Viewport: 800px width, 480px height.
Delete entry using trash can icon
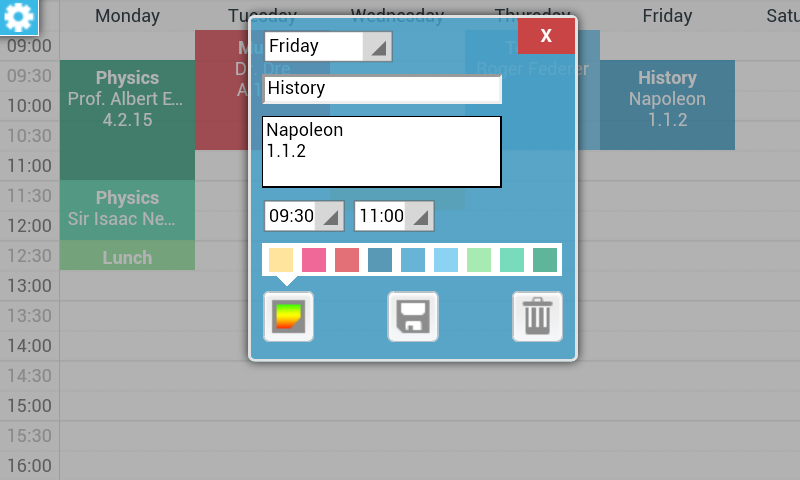click(x=537, y=316)
